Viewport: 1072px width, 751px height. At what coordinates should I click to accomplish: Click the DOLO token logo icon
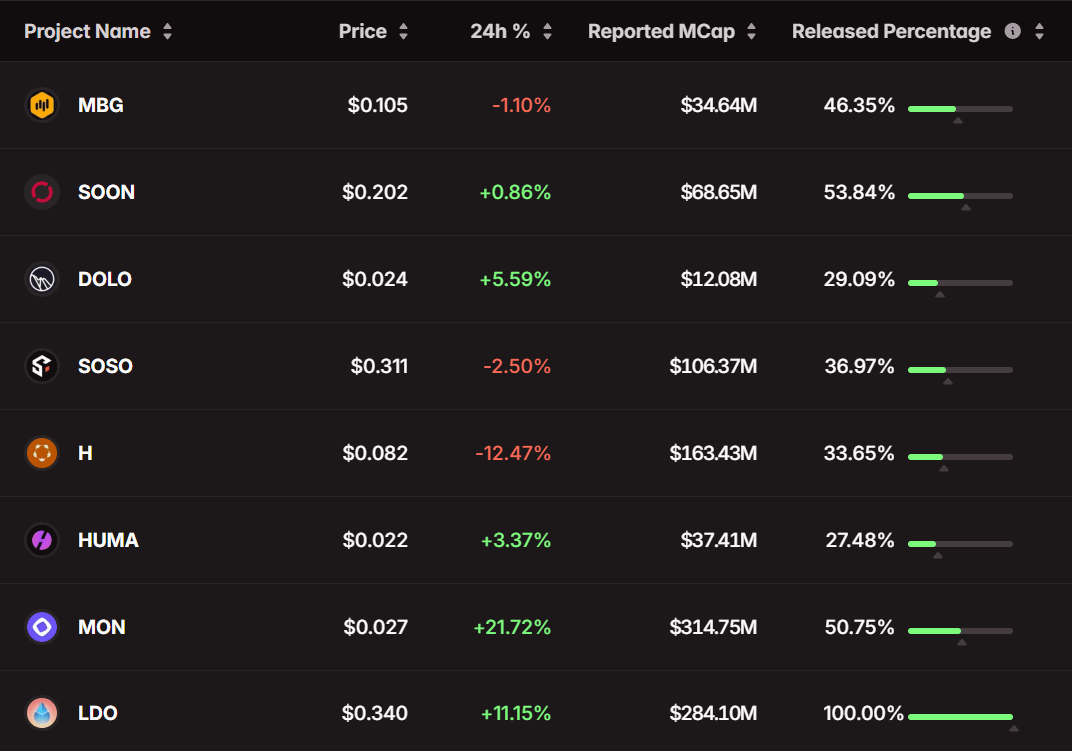tap(42, 279)
